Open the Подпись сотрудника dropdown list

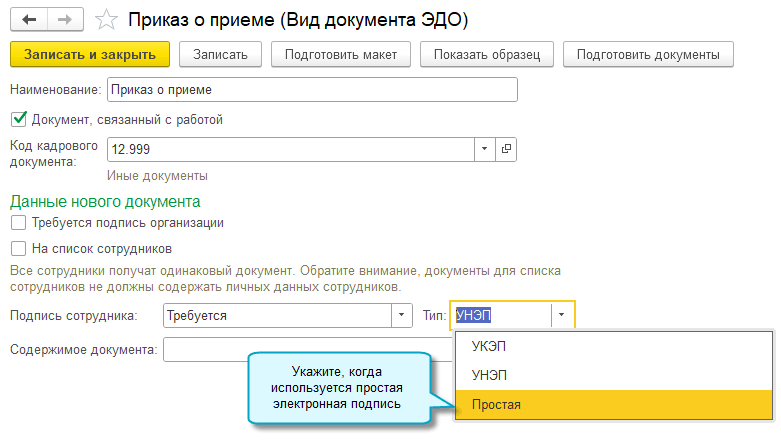click(402, 315)
